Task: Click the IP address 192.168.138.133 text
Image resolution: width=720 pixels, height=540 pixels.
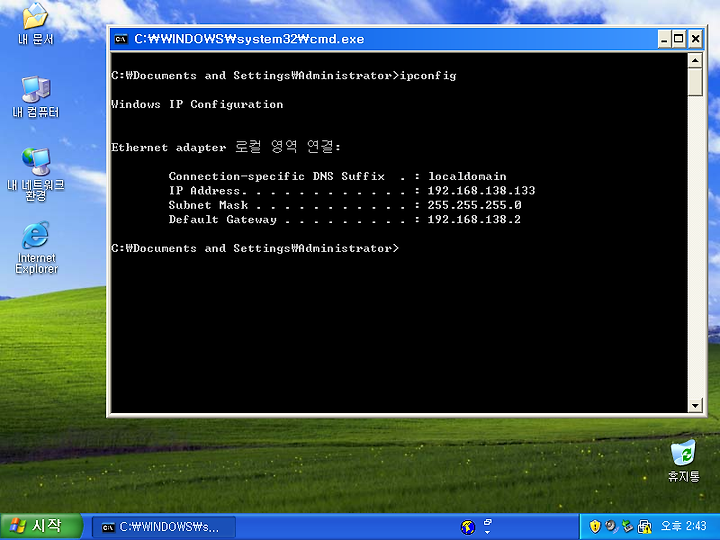Action: pyautogui.click(x=481, y=191)
